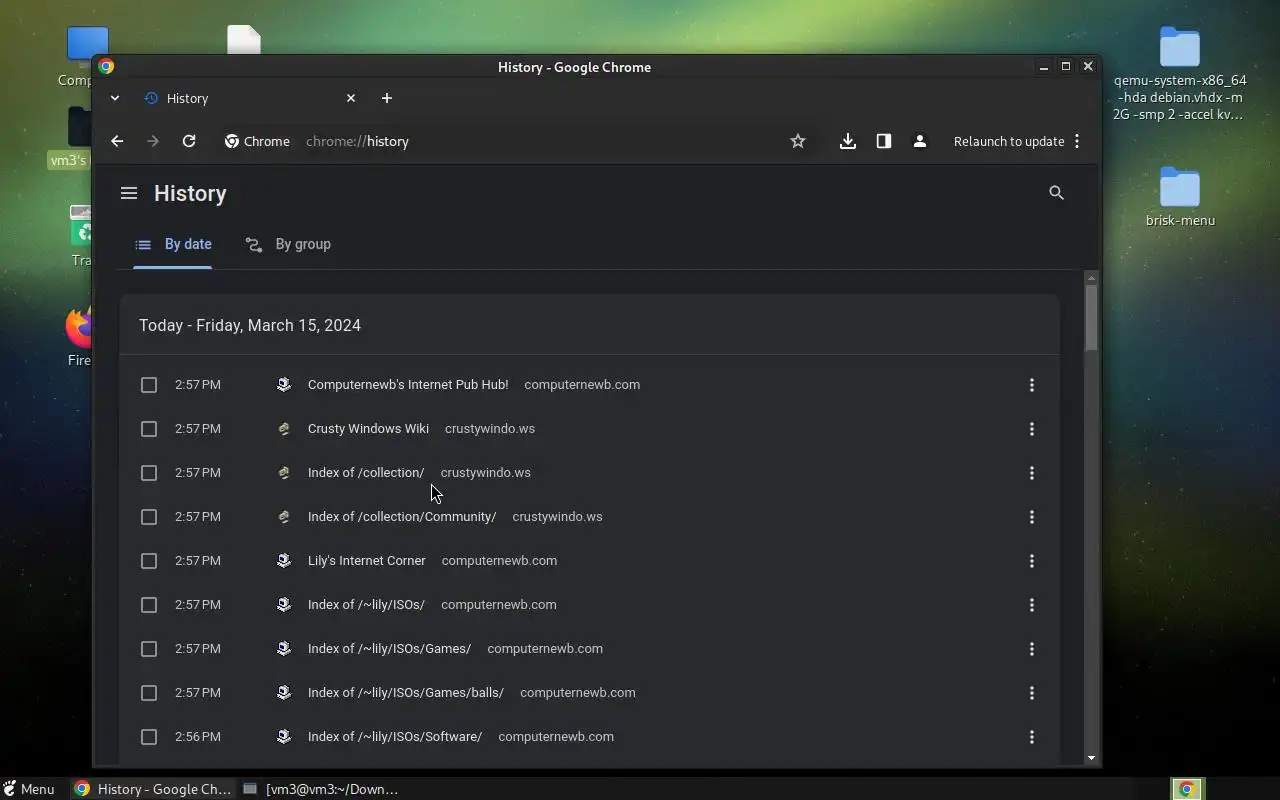Open the brisk-menu desktop folder
This screenshot has height=800, width=1280.
click(x=1180, y=197)
